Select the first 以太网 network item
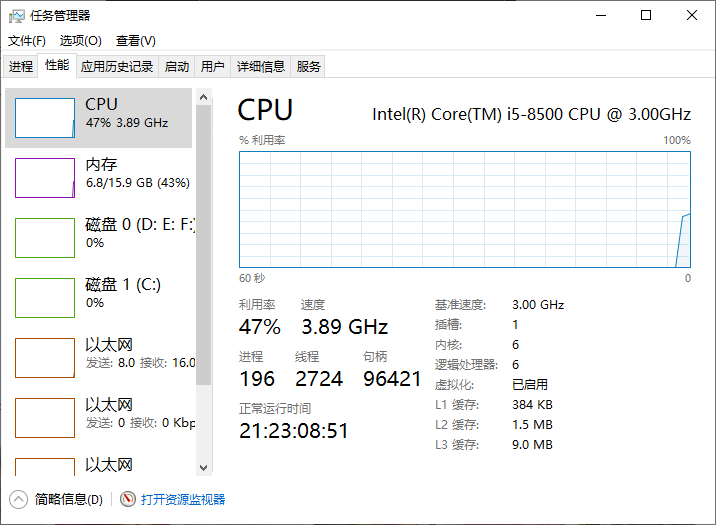 click(99, 358)
